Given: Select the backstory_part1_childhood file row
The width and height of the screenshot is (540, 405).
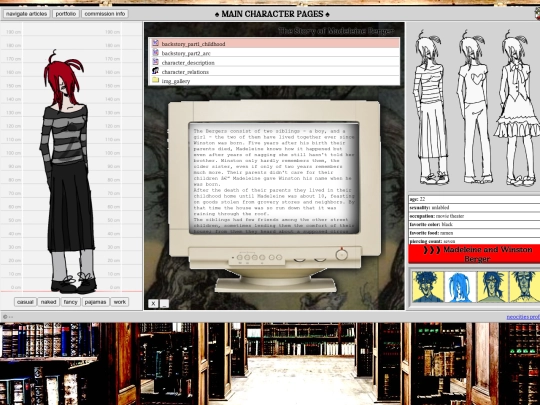Looking at the screenshot, I should tap(274, 43).
